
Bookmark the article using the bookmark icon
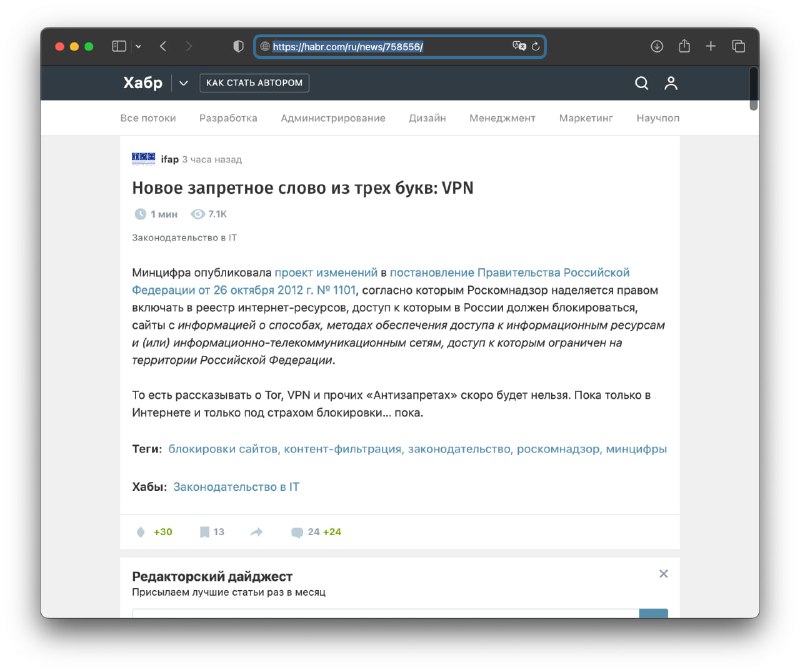click(x=204, y=532)
